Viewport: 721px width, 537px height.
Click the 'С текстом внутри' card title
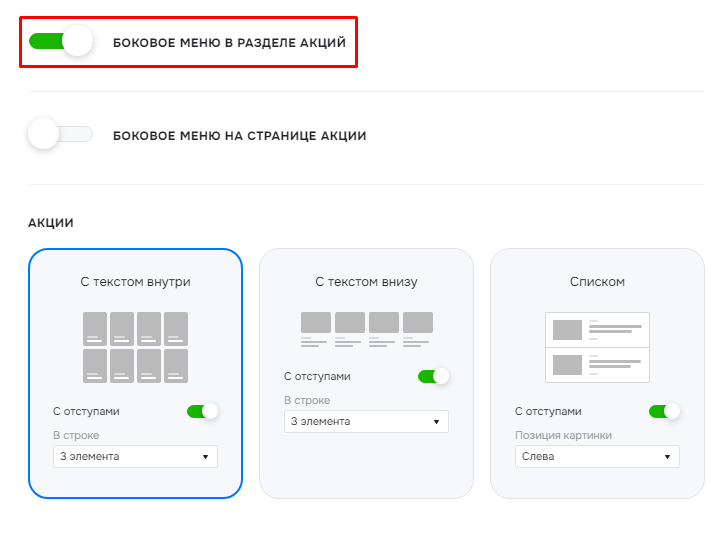(x=135, y=281)
